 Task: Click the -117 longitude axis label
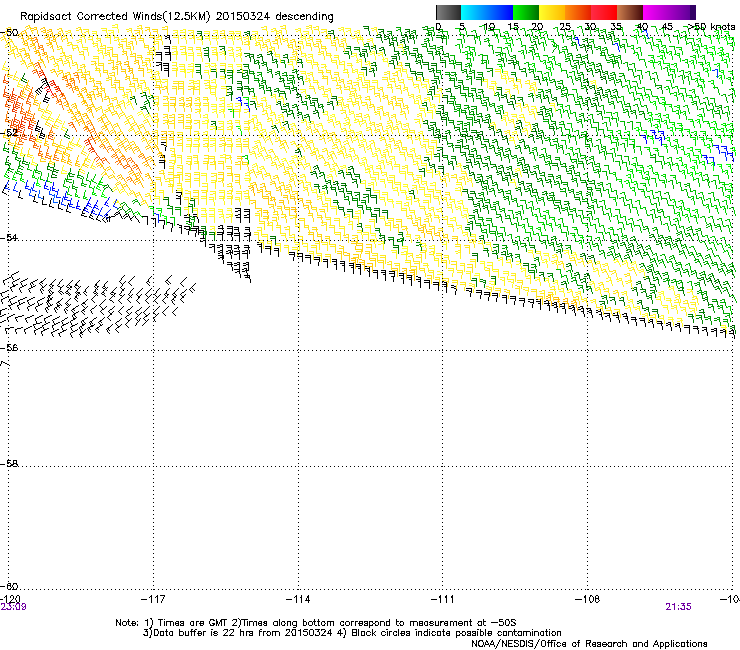click(153, 599)
